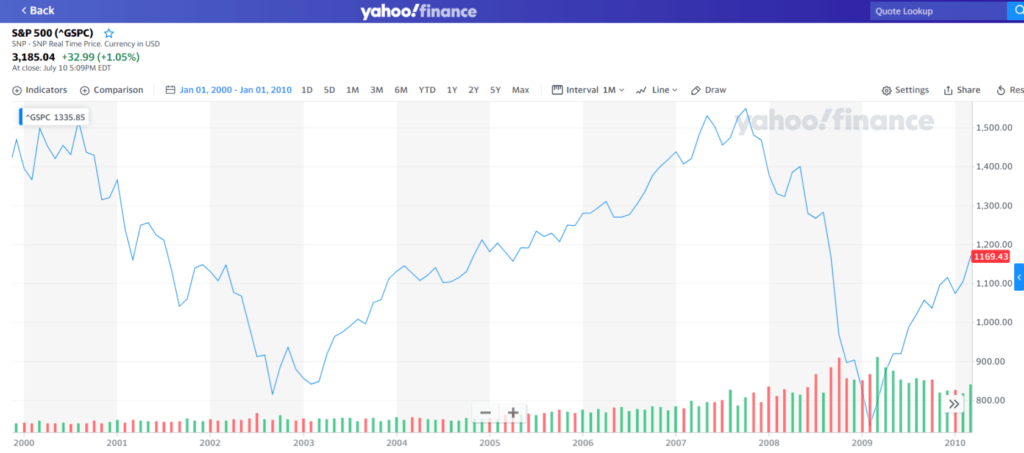Select the Draw pencil tool

tap(696, 90)
